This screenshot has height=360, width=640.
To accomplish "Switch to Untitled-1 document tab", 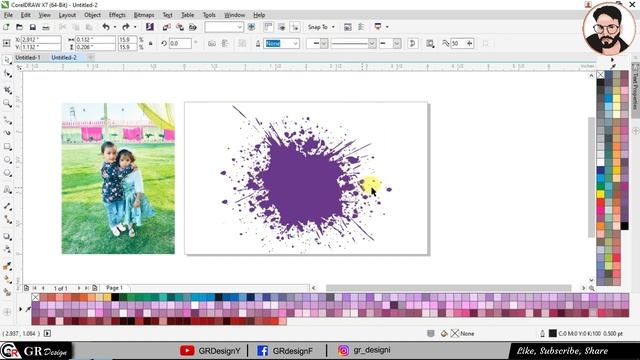I will (x=28, y=58).
